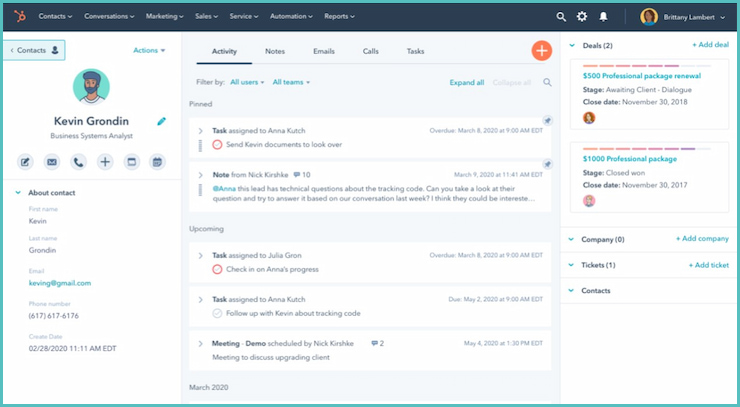Open notifications bell
Screen dimensions: 740x407
coord(603,17)
